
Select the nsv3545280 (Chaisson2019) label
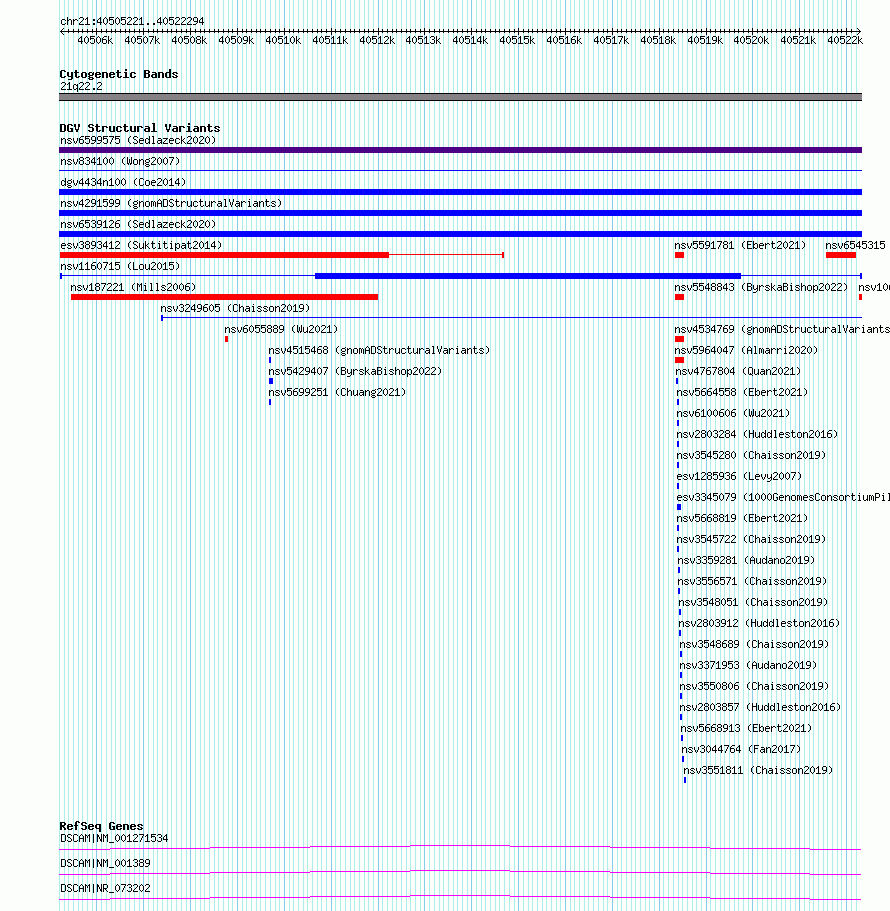752,455
